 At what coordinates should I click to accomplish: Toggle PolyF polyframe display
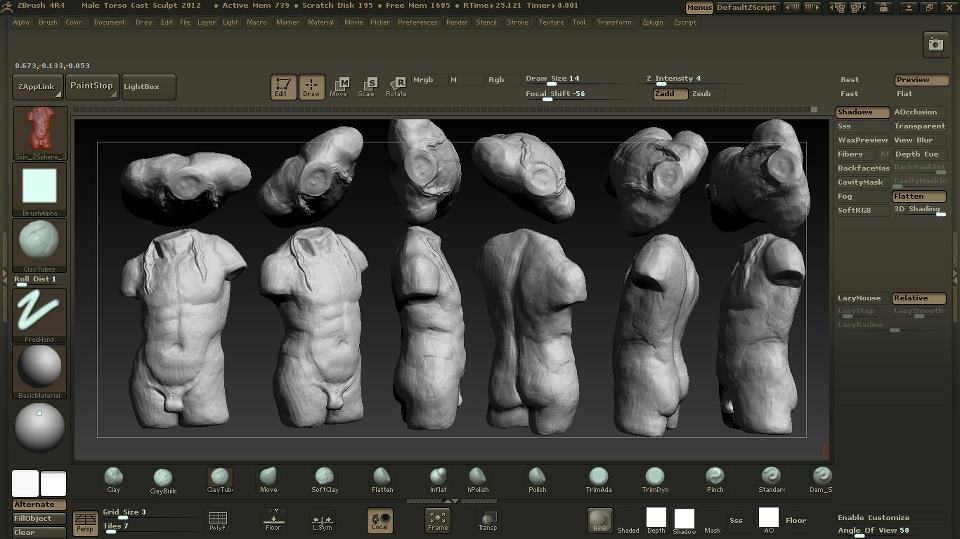tap(218, 521)
